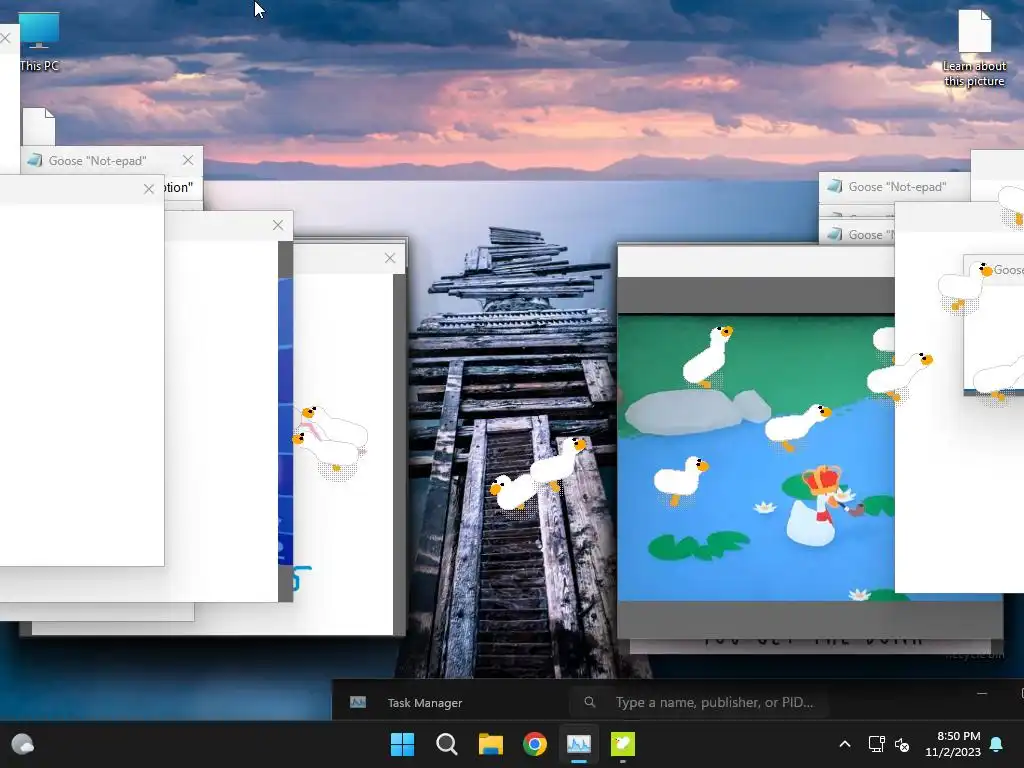Click the Task Manager title text
This screenshot has height=768, width=1024.
(425, 703)
